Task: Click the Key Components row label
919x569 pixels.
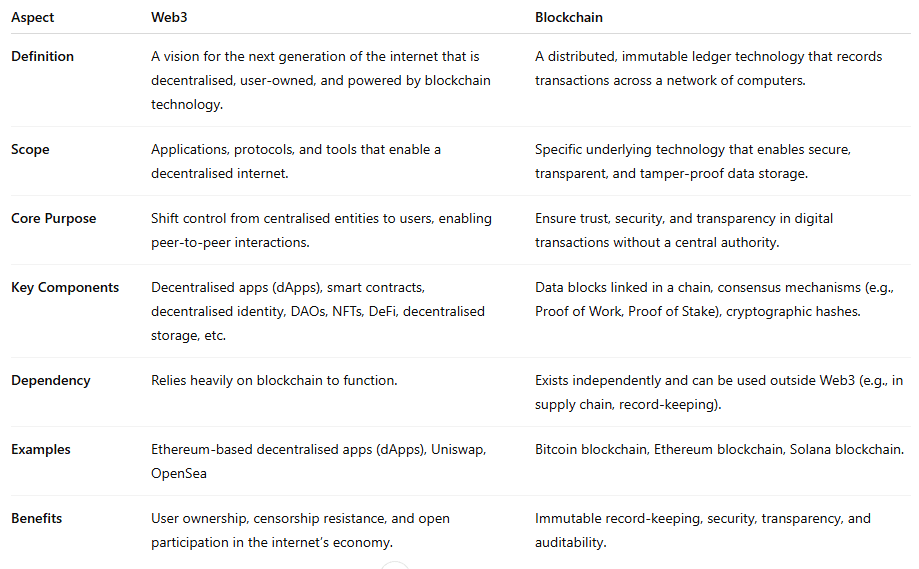Action: (x=65, y=287)
